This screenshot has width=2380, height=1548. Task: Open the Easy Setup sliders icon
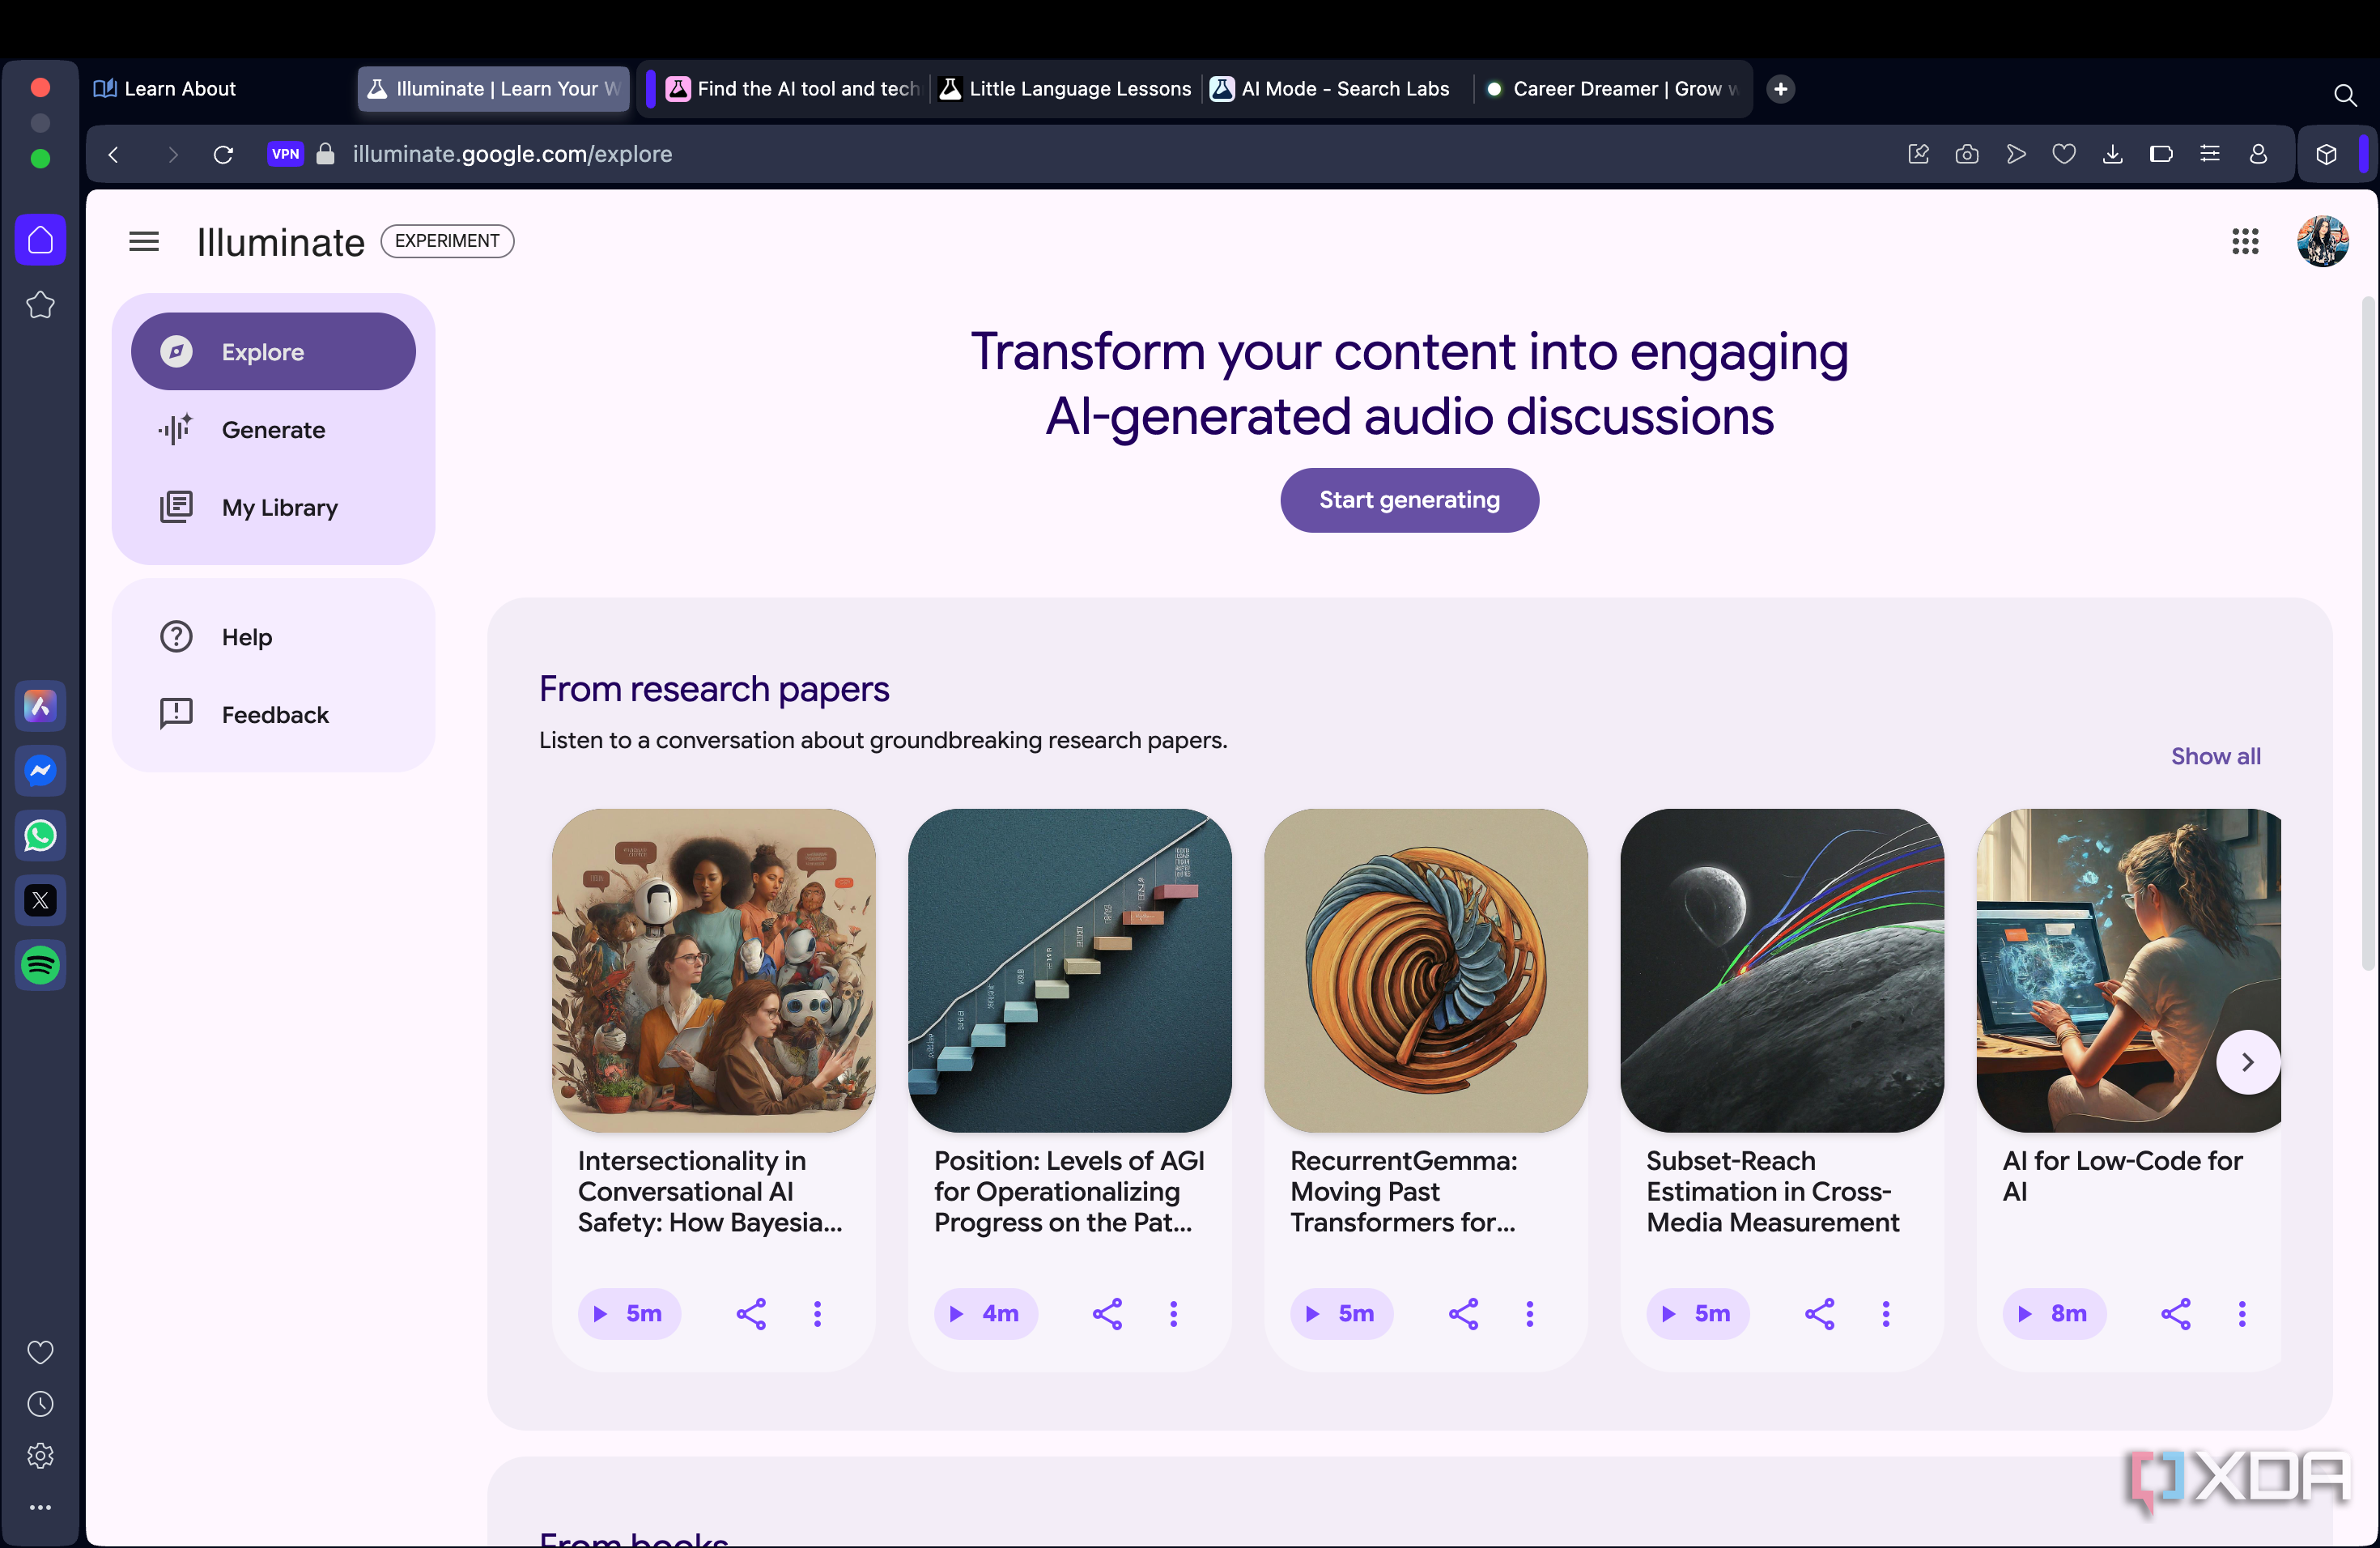(x=2209, y=154)
